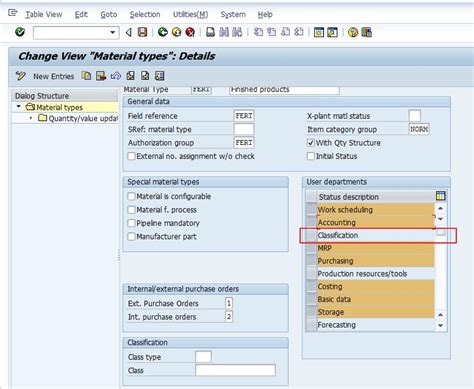Open the Customize Local Layout icon
Image resolution: width=474 pixels, height=389 pixels.
click(366, 32)
